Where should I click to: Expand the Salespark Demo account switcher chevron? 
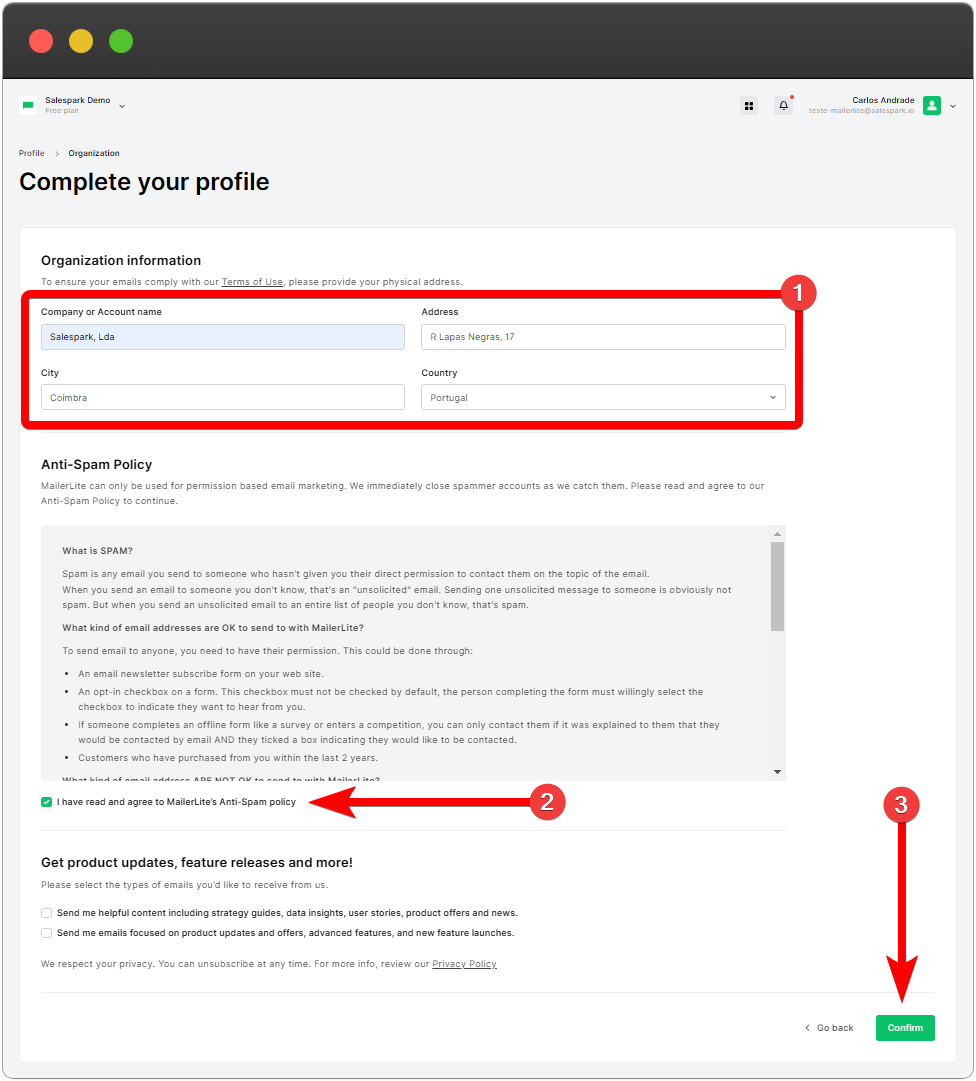click(122, 105)
